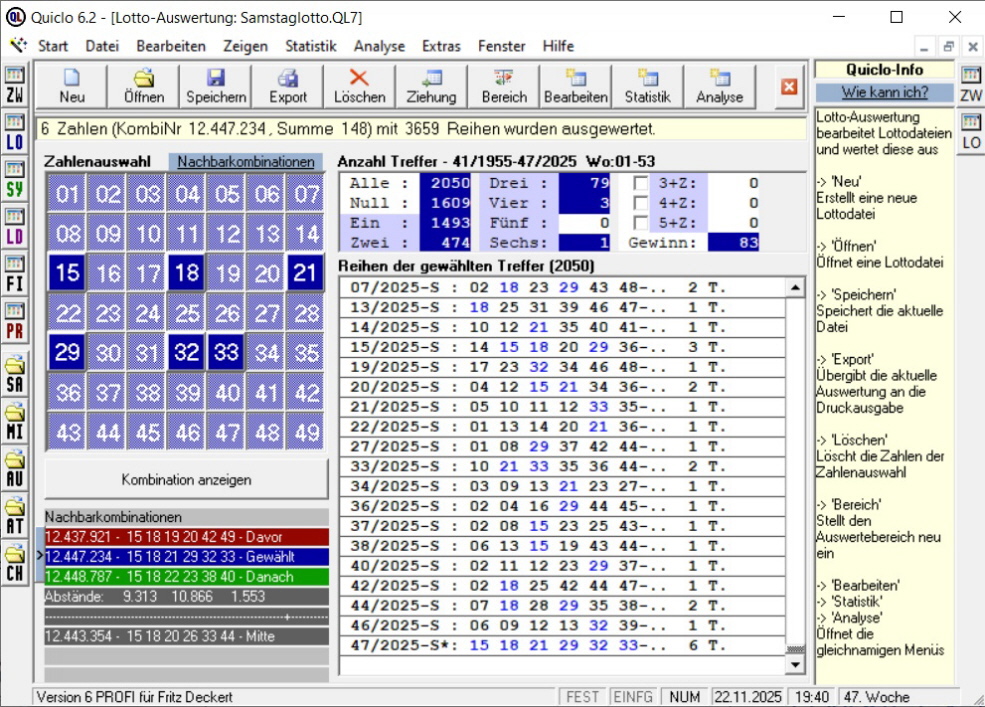Click the Neu toolbar icon
This screenshot has height=707, width=985.
(71, 86)
